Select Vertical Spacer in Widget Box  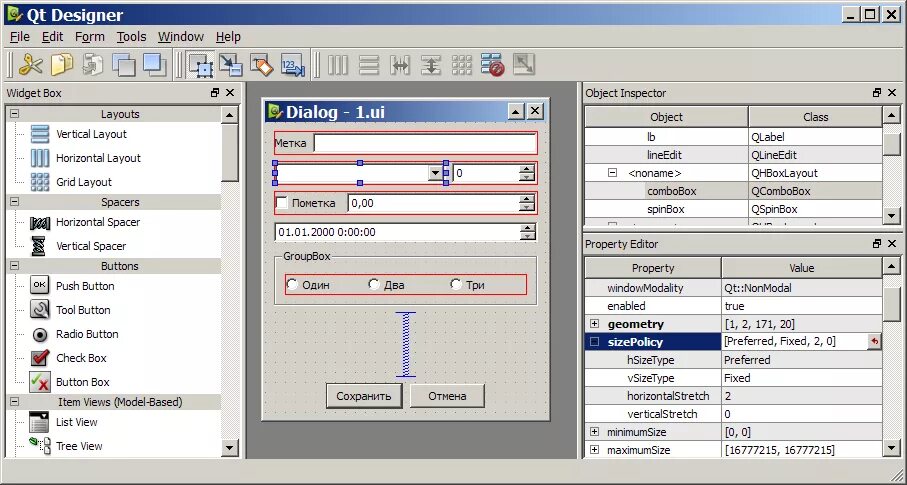[x=91, y=246]
